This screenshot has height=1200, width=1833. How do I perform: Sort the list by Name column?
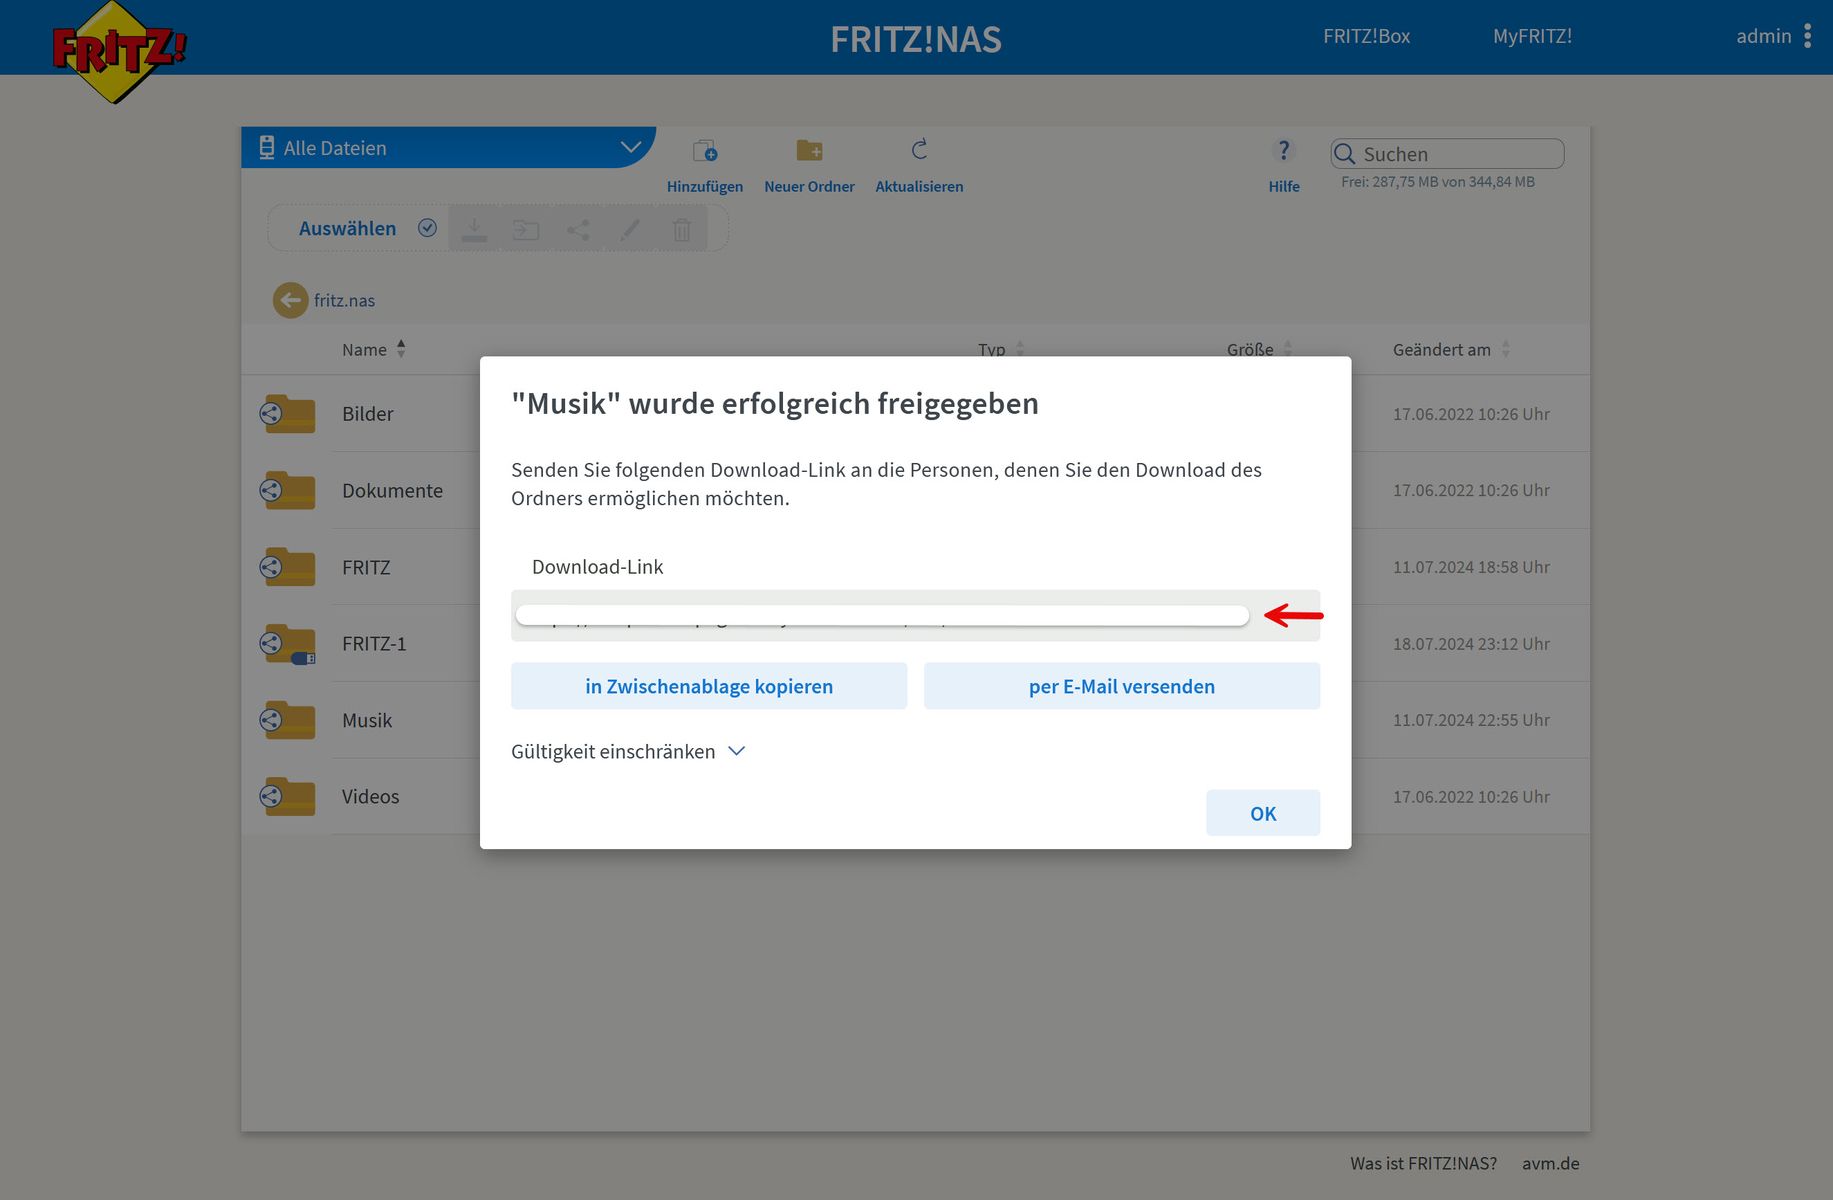[x=373, y=349]
